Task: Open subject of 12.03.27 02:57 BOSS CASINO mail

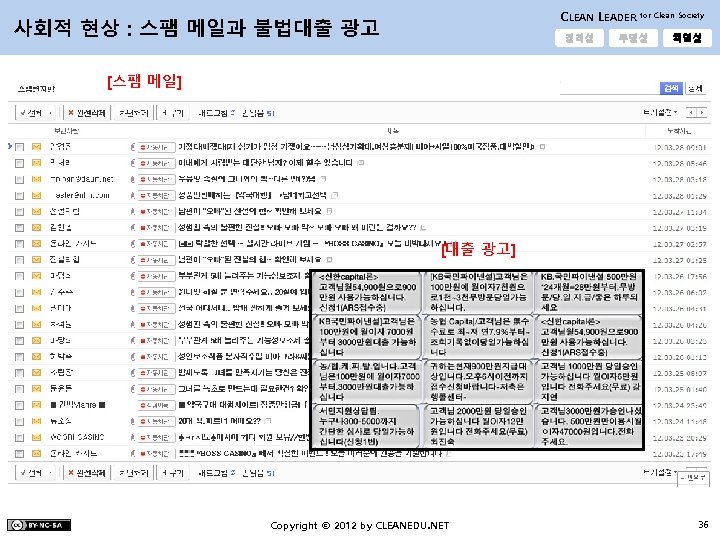Action: pos(310,243)
